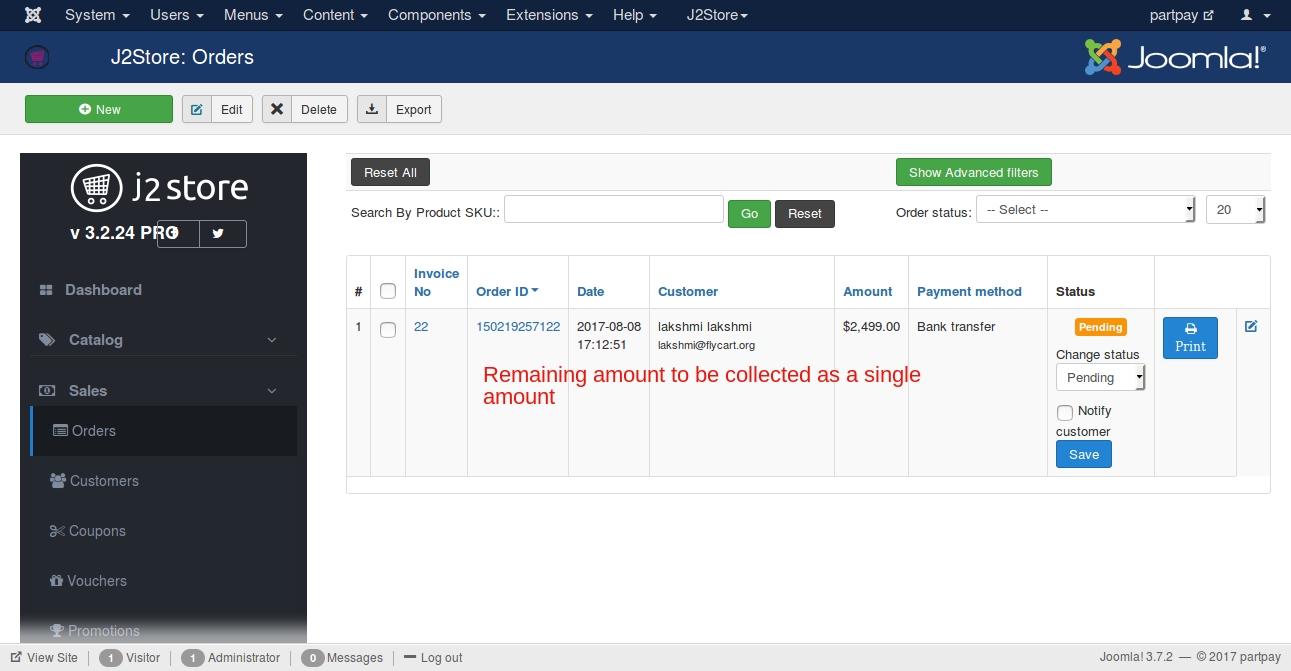Viewport: 1291px width, 671px height.
Task: Click the Joomla logo icon in top bar
Action: click(x=33, y=15)
